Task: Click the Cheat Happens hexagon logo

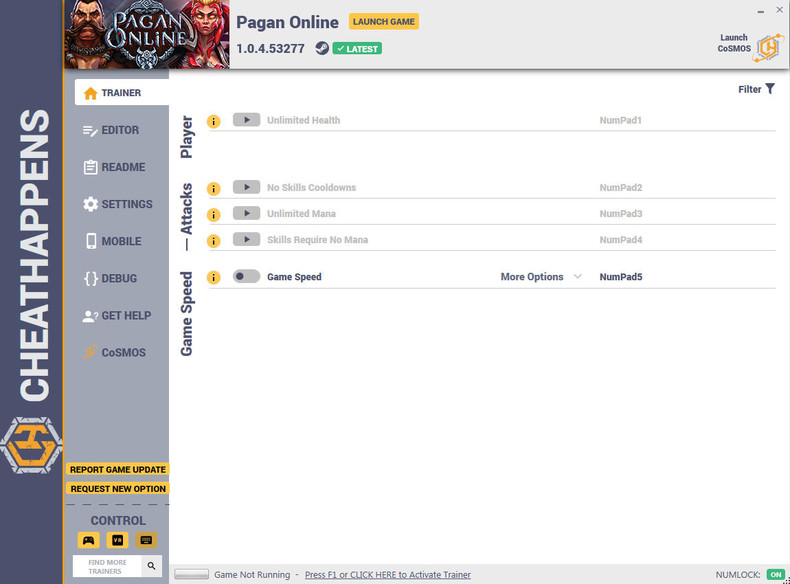Action: (31, 445)
